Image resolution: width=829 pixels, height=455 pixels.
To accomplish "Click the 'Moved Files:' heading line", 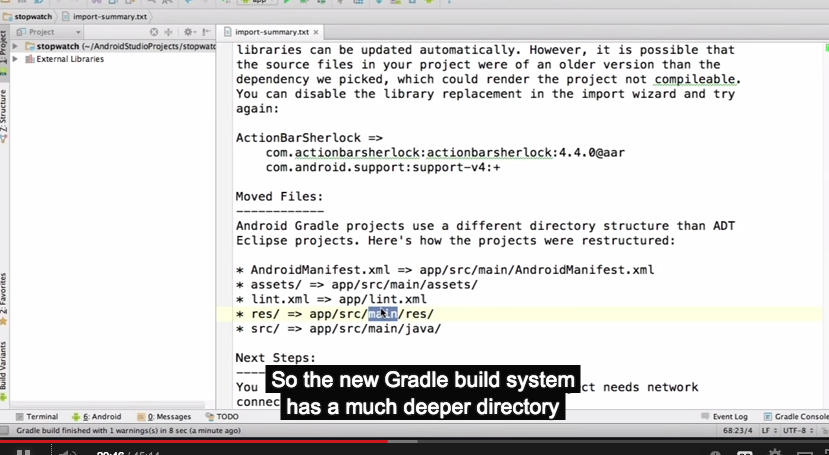I will click(x=279, y=197).
